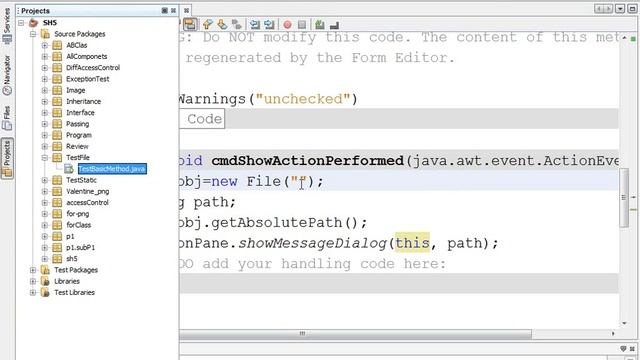Click the vertical scrollbar up arrow

pyautogui.click(x=624, y=38)
